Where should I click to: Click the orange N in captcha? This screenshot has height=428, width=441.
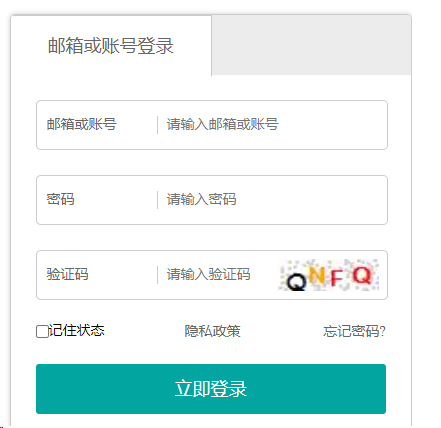(x=317, y=276)
